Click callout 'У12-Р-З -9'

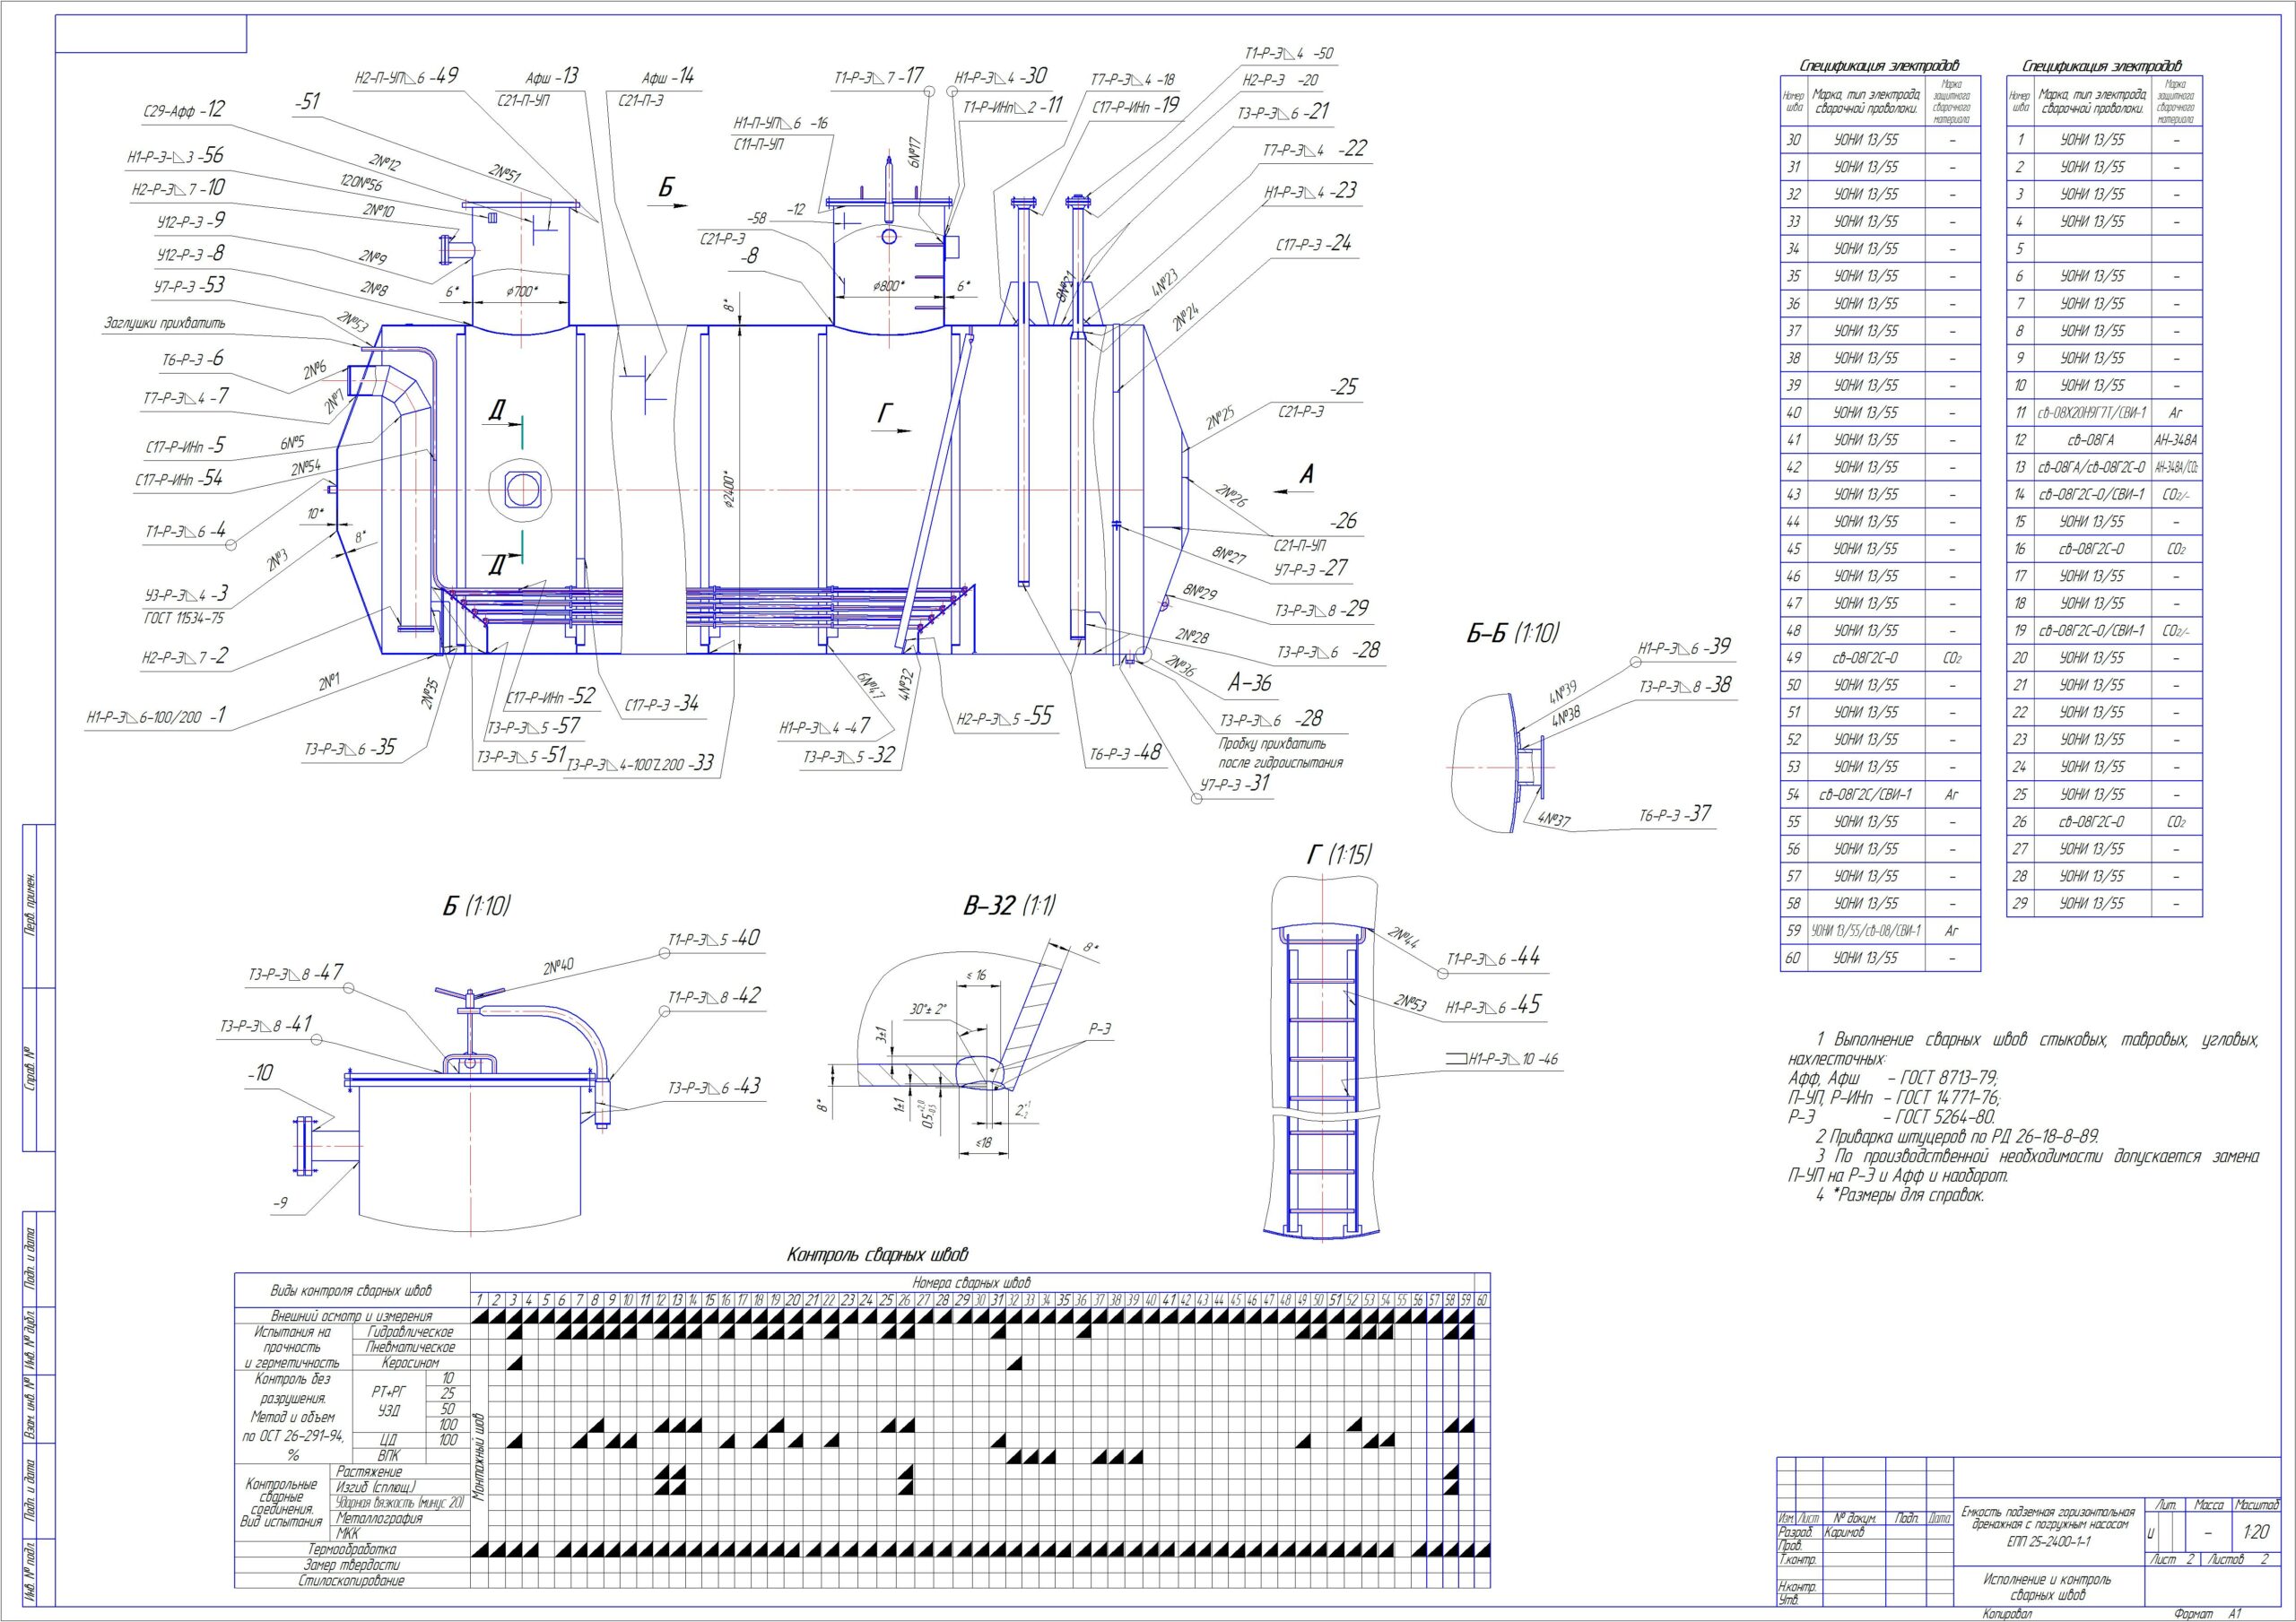tap(191, 220)
